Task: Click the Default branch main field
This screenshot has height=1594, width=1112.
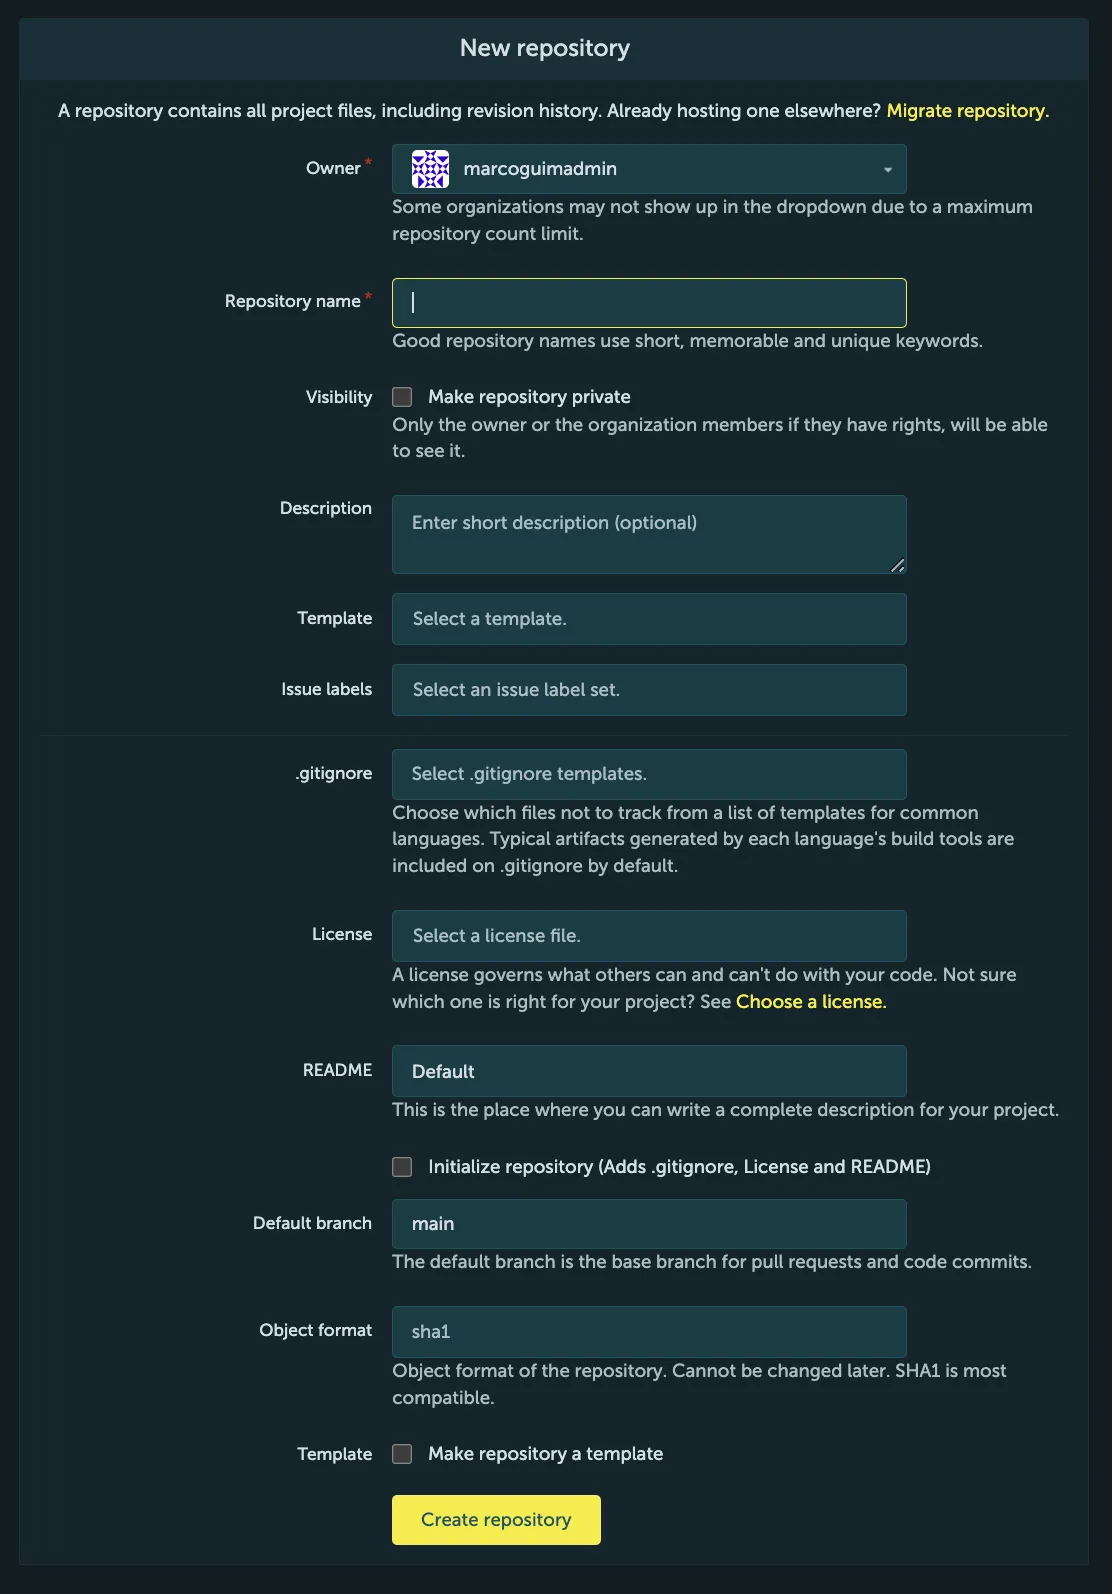Action: pyautogui.click(x=649, y=1224)
